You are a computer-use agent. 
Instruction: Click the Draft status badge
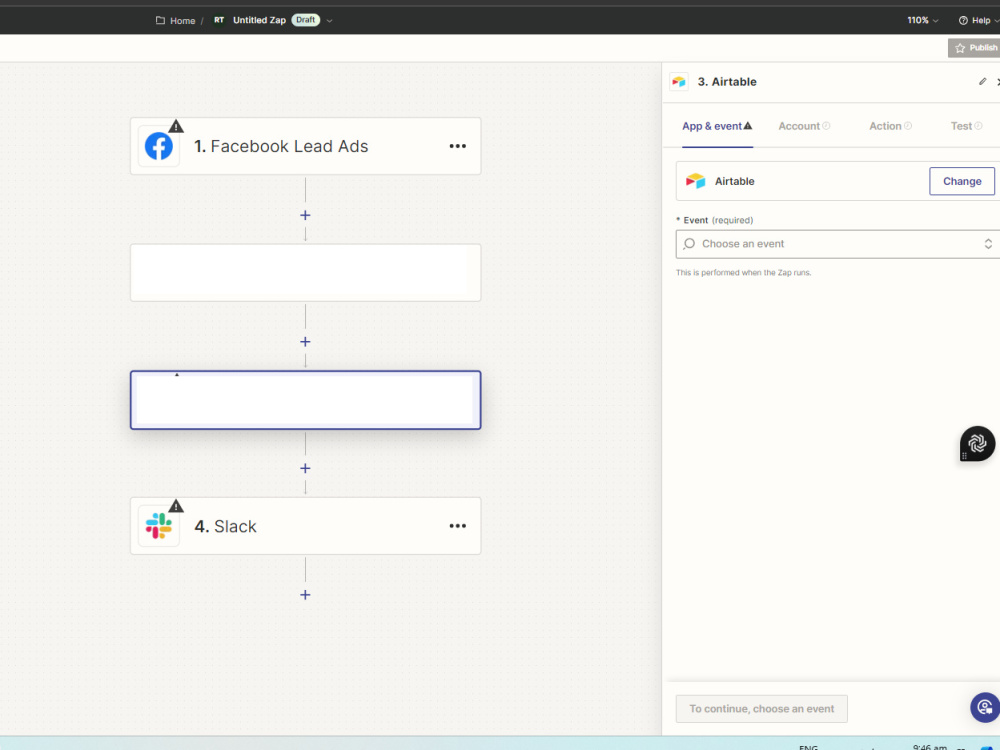(x=305, y=20)
